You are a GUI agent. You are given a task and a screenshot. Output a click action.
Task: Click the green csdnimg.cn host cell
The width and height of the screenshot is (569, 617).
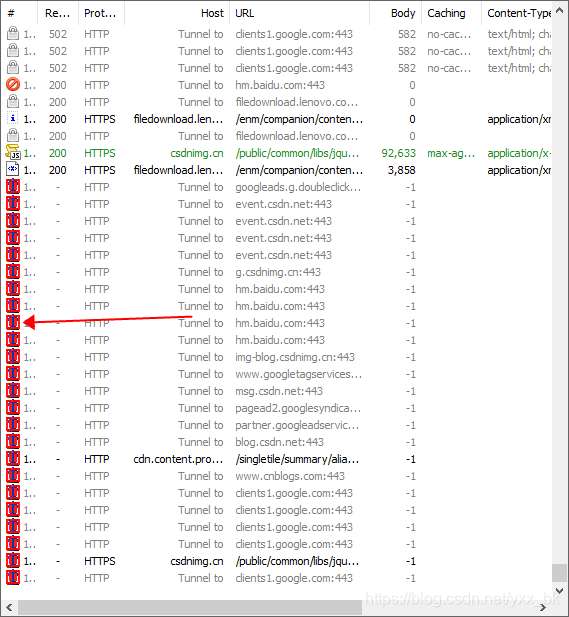(197, 153)
